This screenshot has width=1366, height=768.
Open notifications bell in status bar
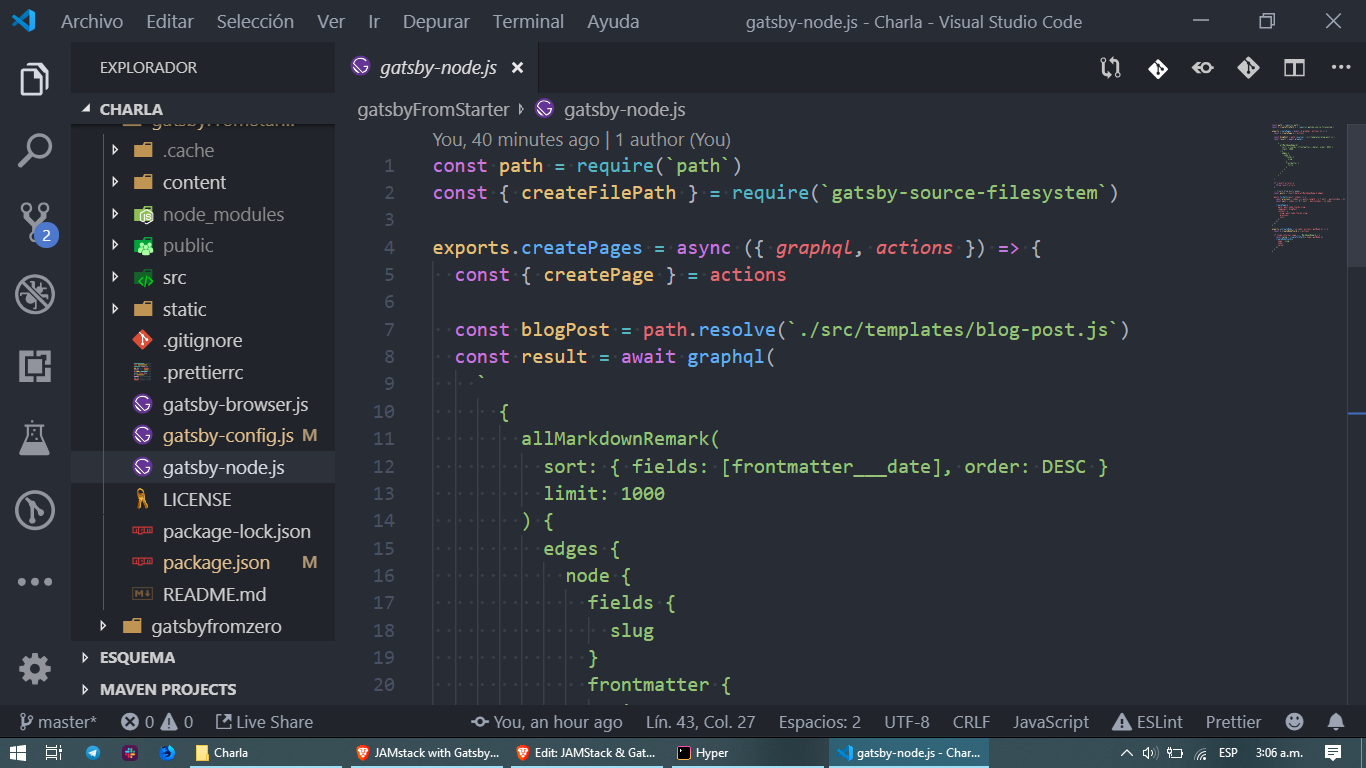(1336, 722)
